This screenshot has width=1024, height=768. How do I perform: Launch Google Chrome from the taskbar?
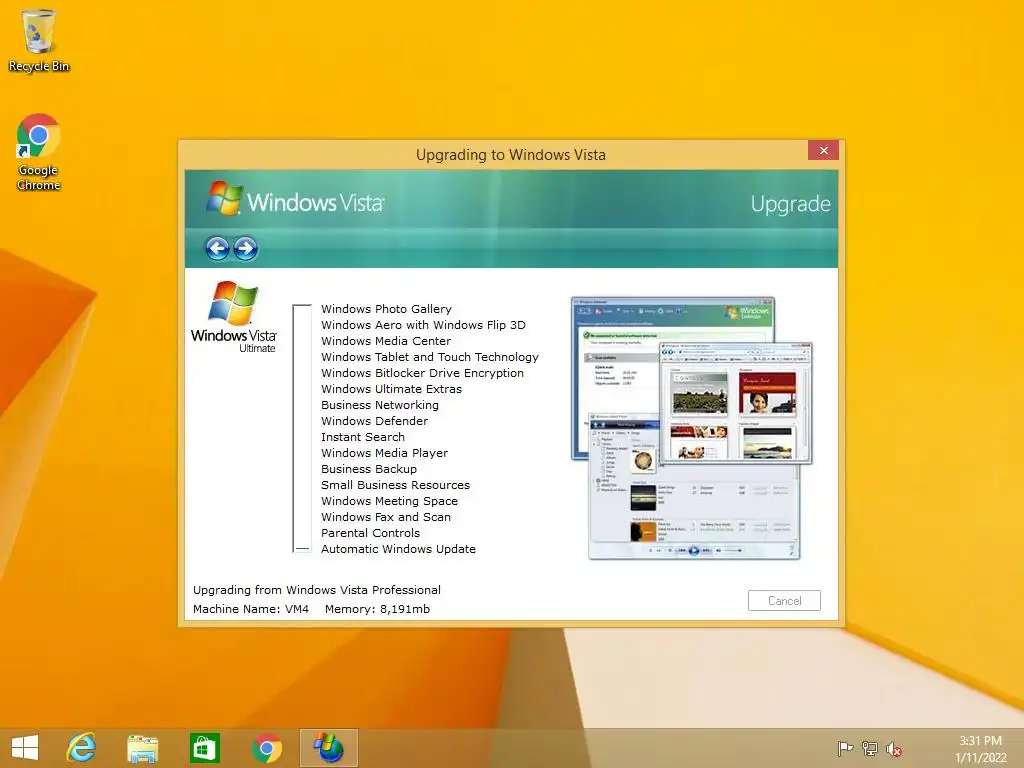[x=266, y=748]
